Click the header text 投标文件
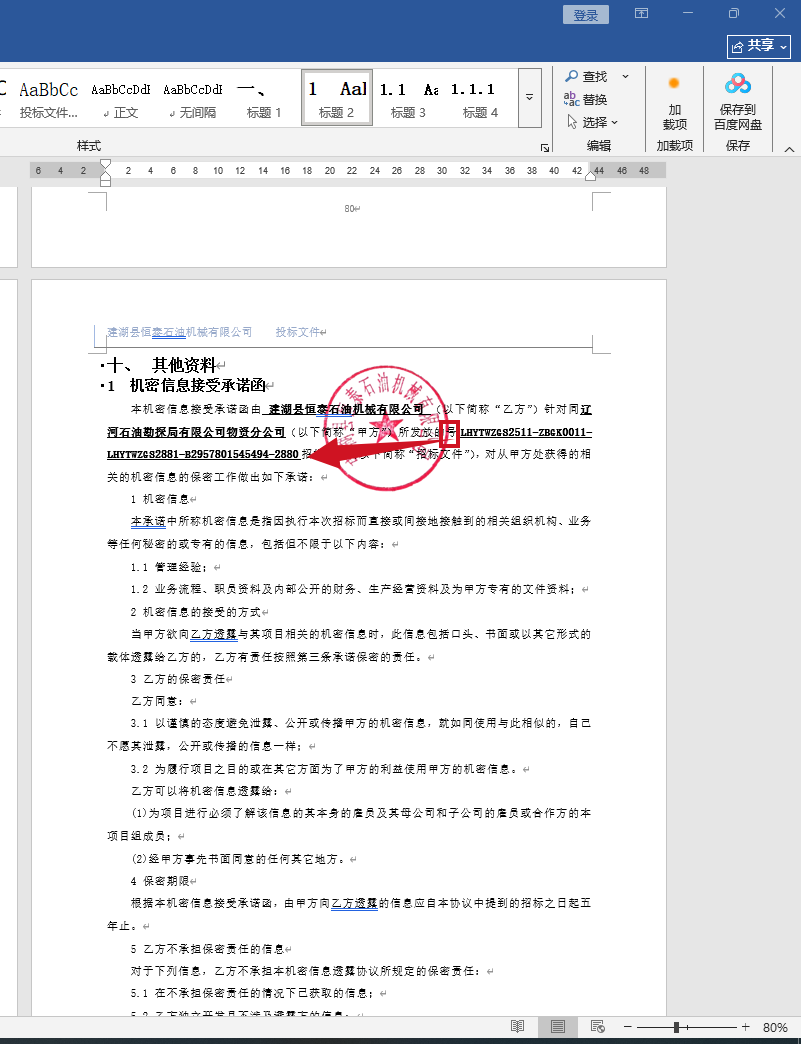 click(297, 332)
